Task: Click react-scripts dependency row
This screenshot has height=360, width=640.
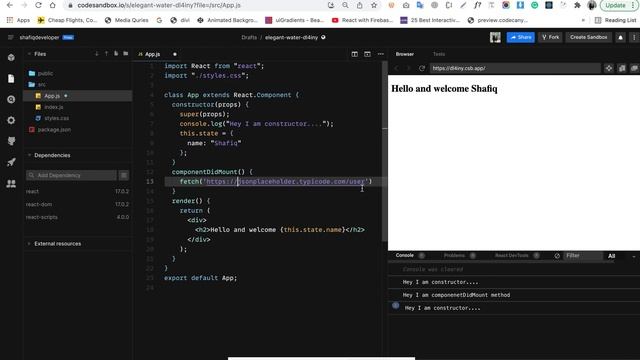Action: tap(78, 217)
